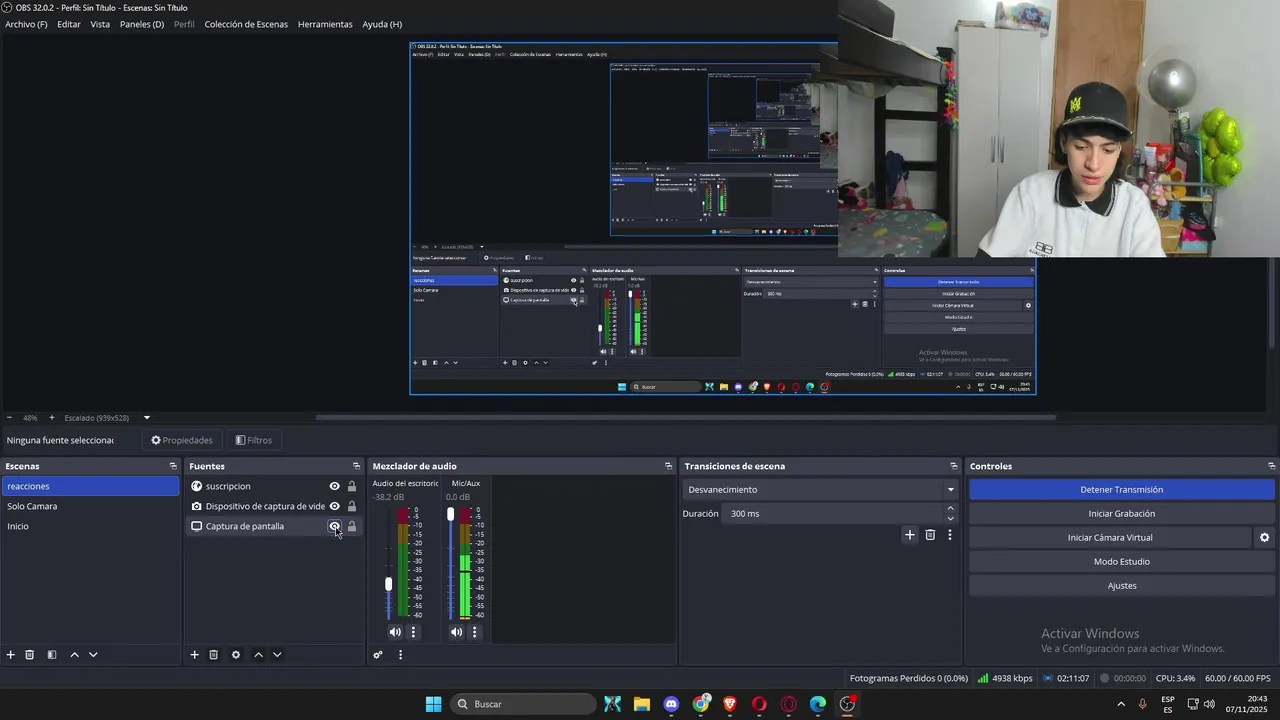Open Desvanecimiento transition dropdown
The width and height of the screenshot is (1280, 720).
click(x=821, y=490)
